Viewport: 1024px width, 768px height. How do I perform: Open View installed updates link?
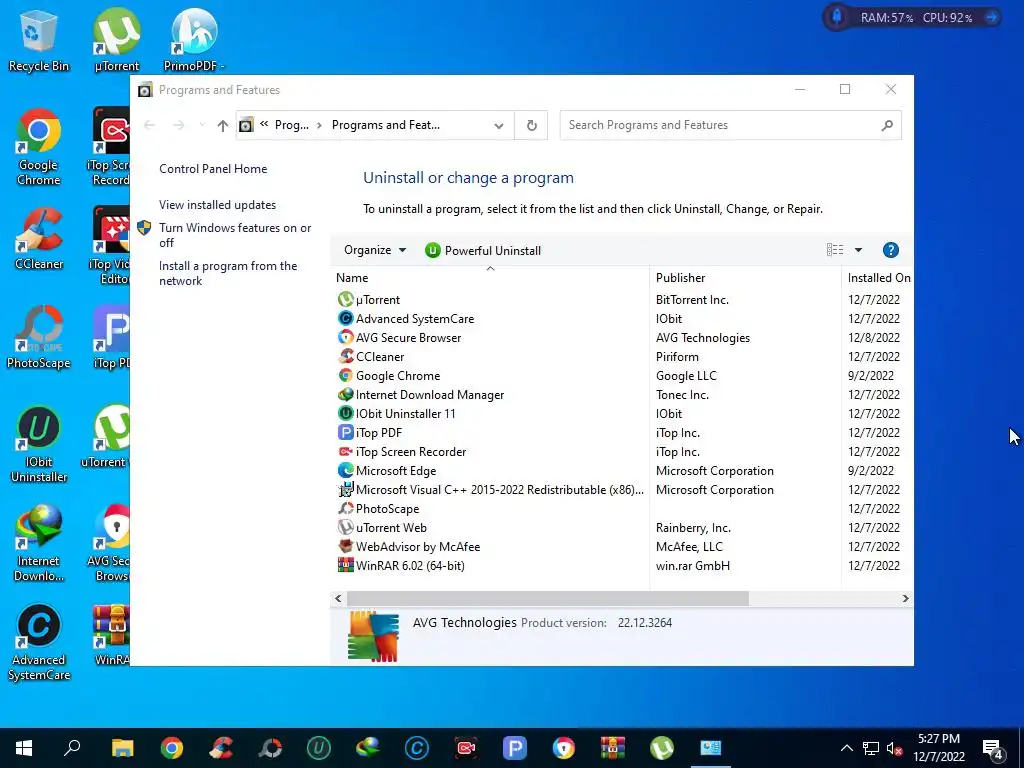tap(217, 205)
